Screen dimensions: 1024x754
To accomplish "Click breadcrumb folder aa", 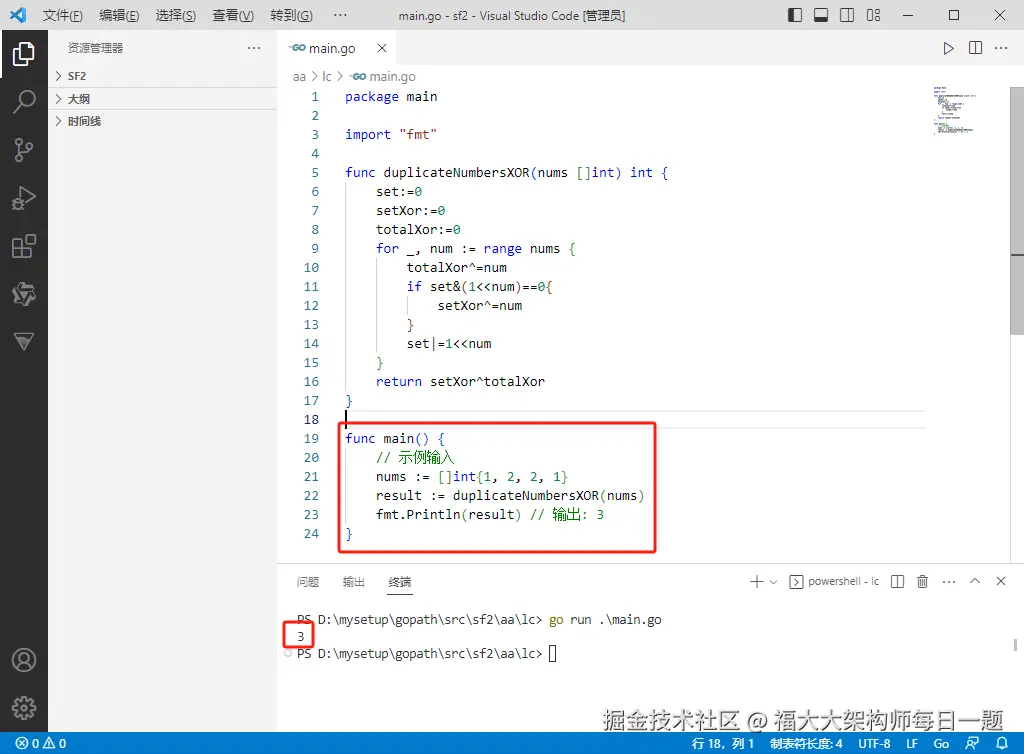I will [299, 77].
